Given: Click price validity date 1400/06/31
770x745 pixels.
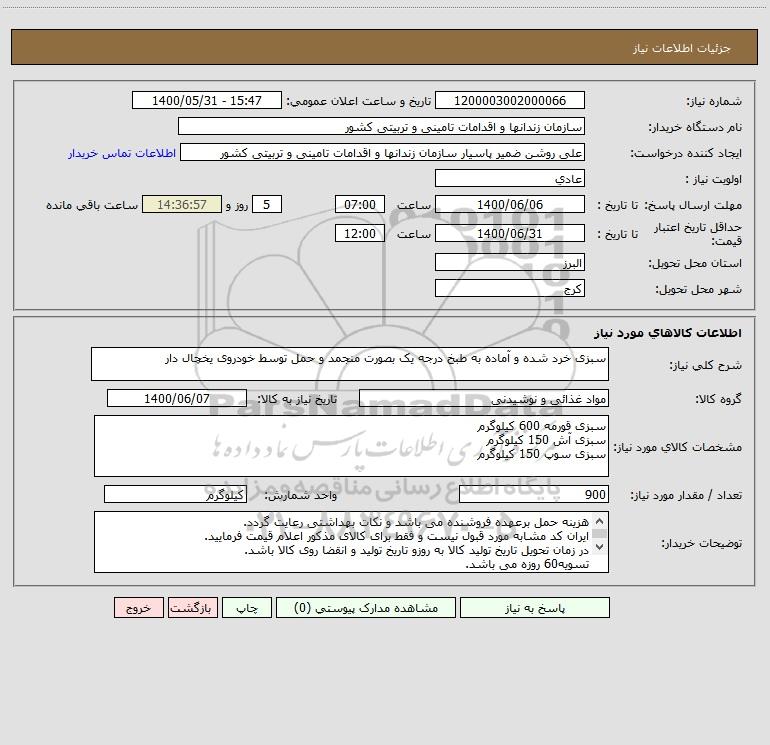Looking at the screenshot, I should coord(510,233).
